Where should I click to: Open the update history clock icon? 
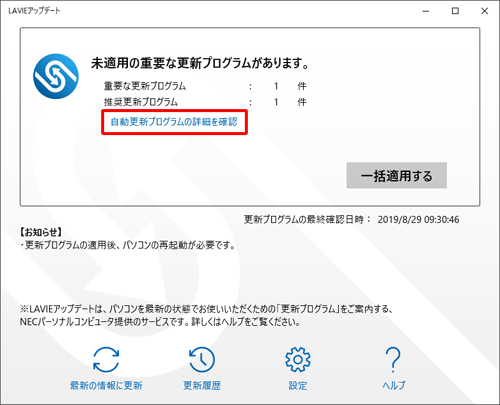(202, 360)
